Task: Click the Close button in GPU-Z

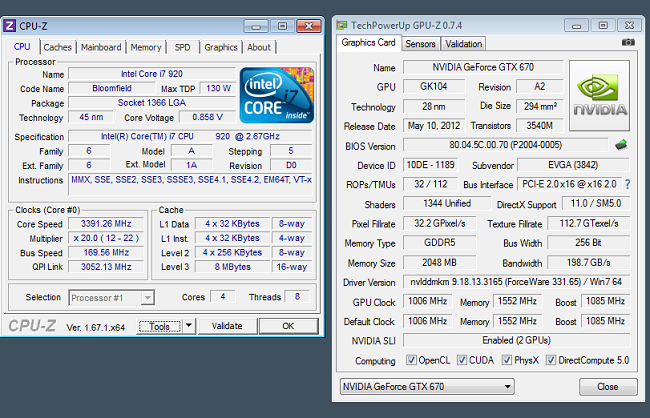Action: (x=608, y=386)
